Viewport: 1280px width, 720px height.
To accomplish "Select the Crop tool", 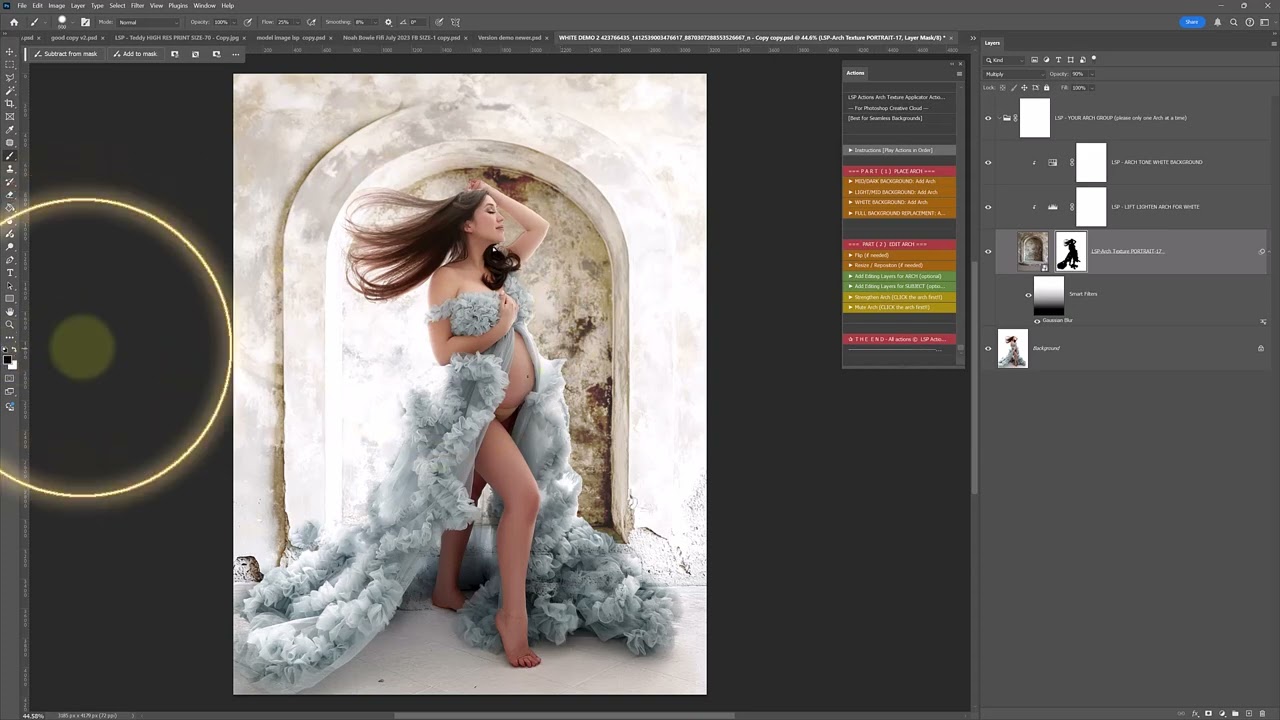I will (10, 104).
